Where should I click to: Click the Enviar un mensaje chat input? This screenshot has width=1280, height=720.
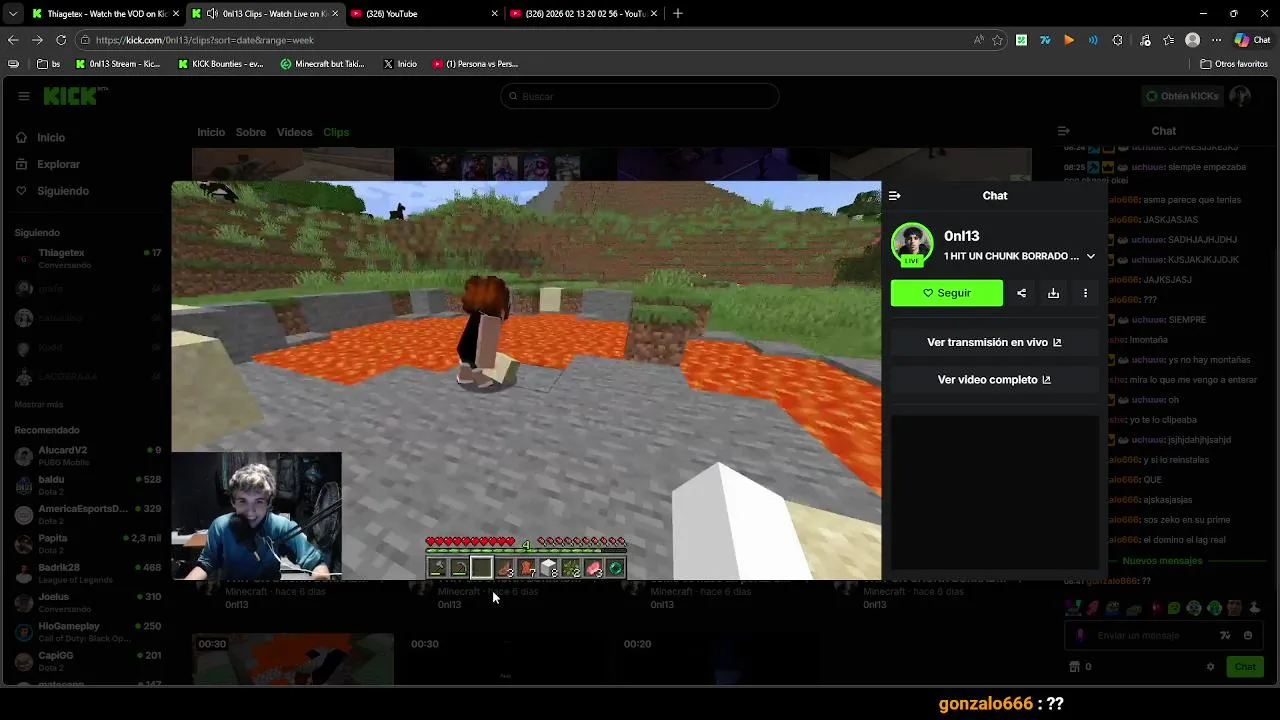coord(1141,635)
